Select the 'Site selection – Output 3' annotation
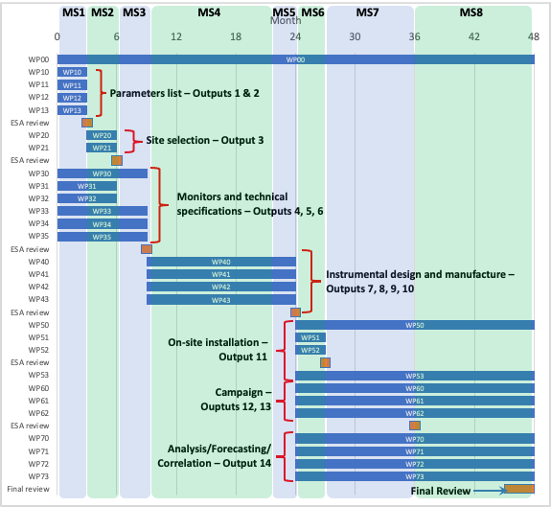The height and width of the screenshot is (507, 551). (x=205, y=140)
